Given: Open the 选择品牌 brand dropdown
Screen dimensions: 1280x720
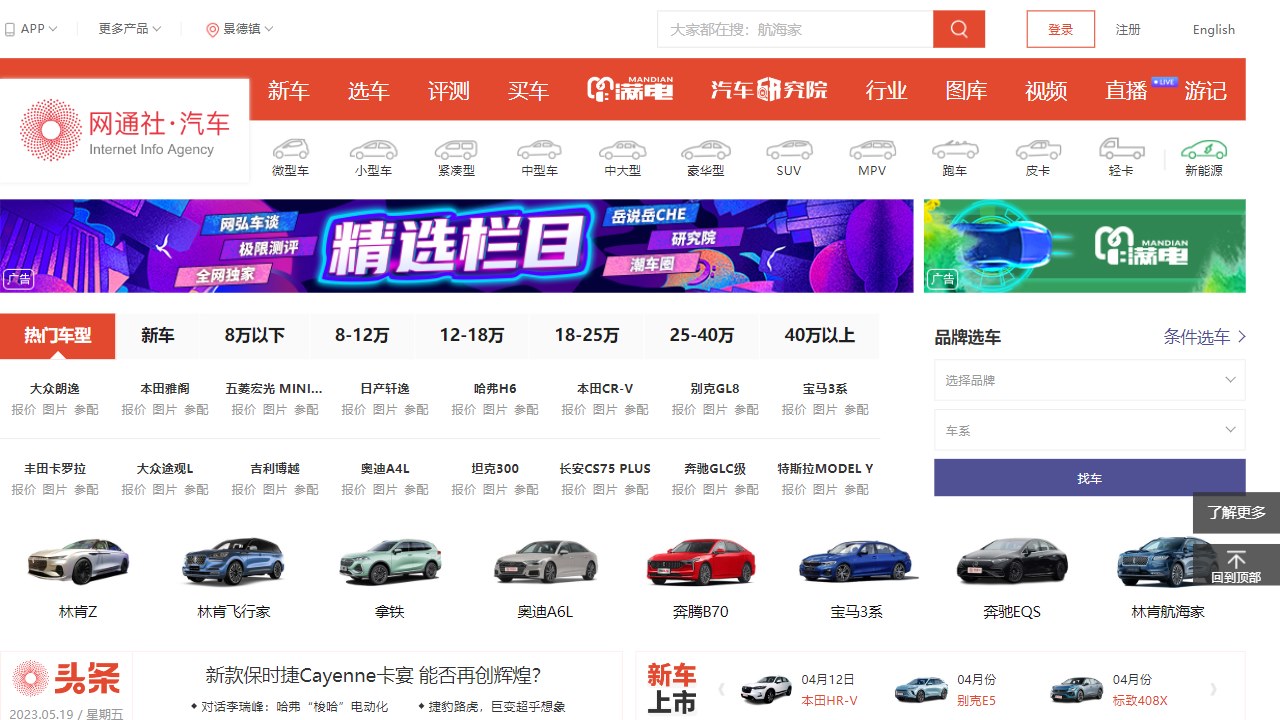Looking at the screenshot, I should 1090,380.
